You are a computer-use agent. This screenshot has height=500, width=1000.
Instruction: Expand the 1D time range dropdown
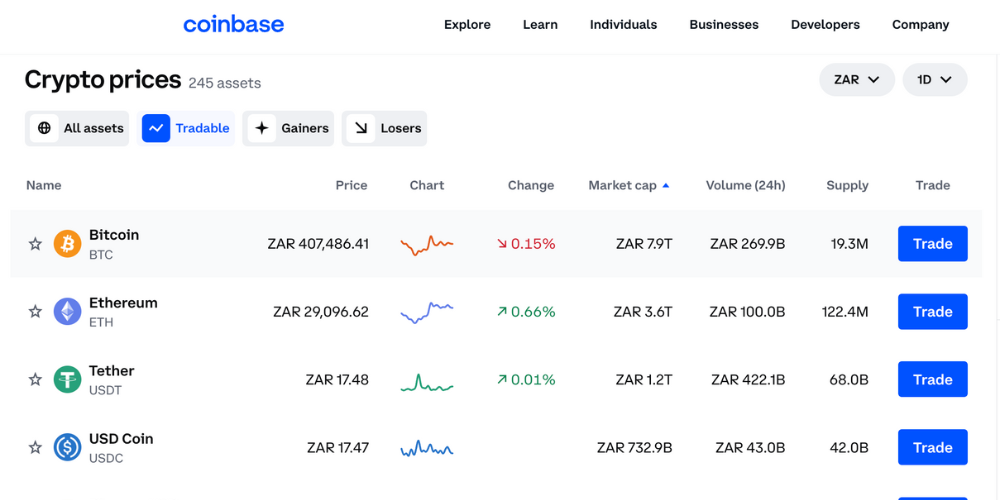tap(934, 80)
